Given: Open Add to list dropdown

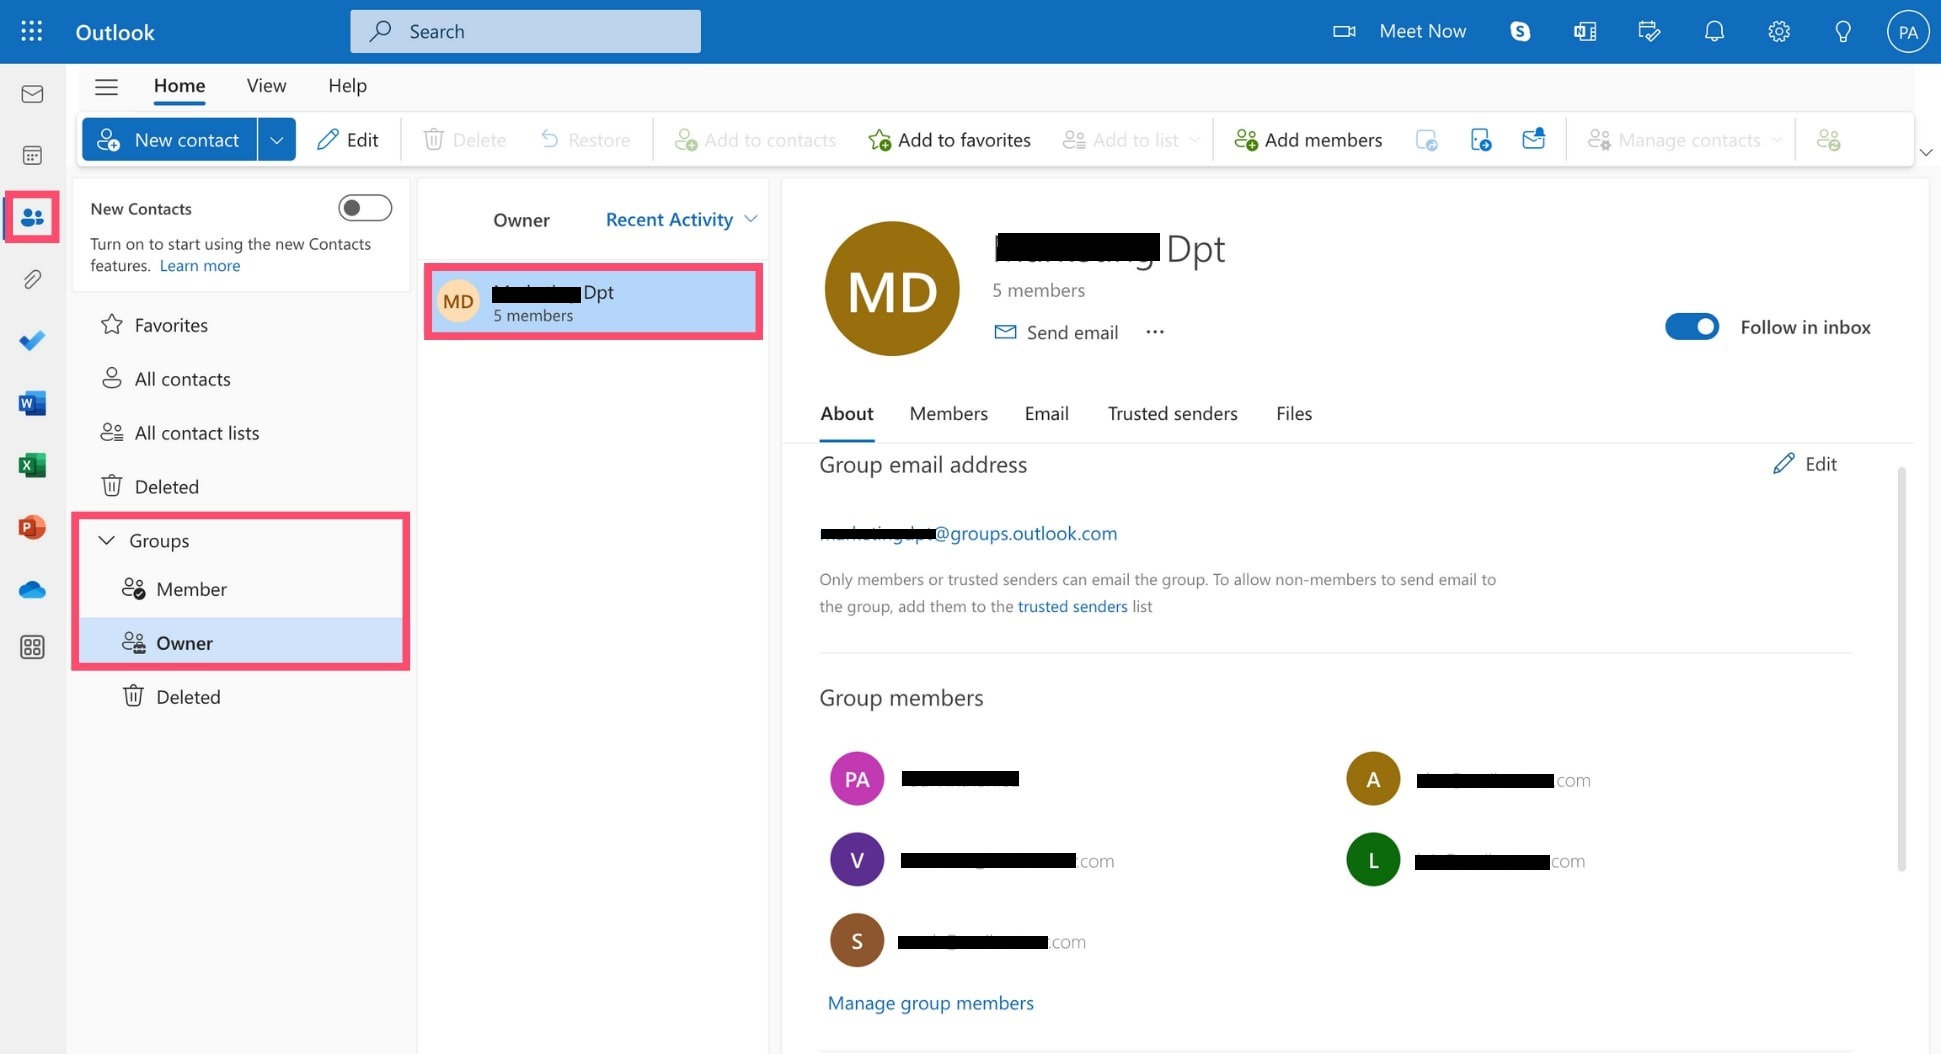Looking at the screenshot, I should [x=1131, y=140].
